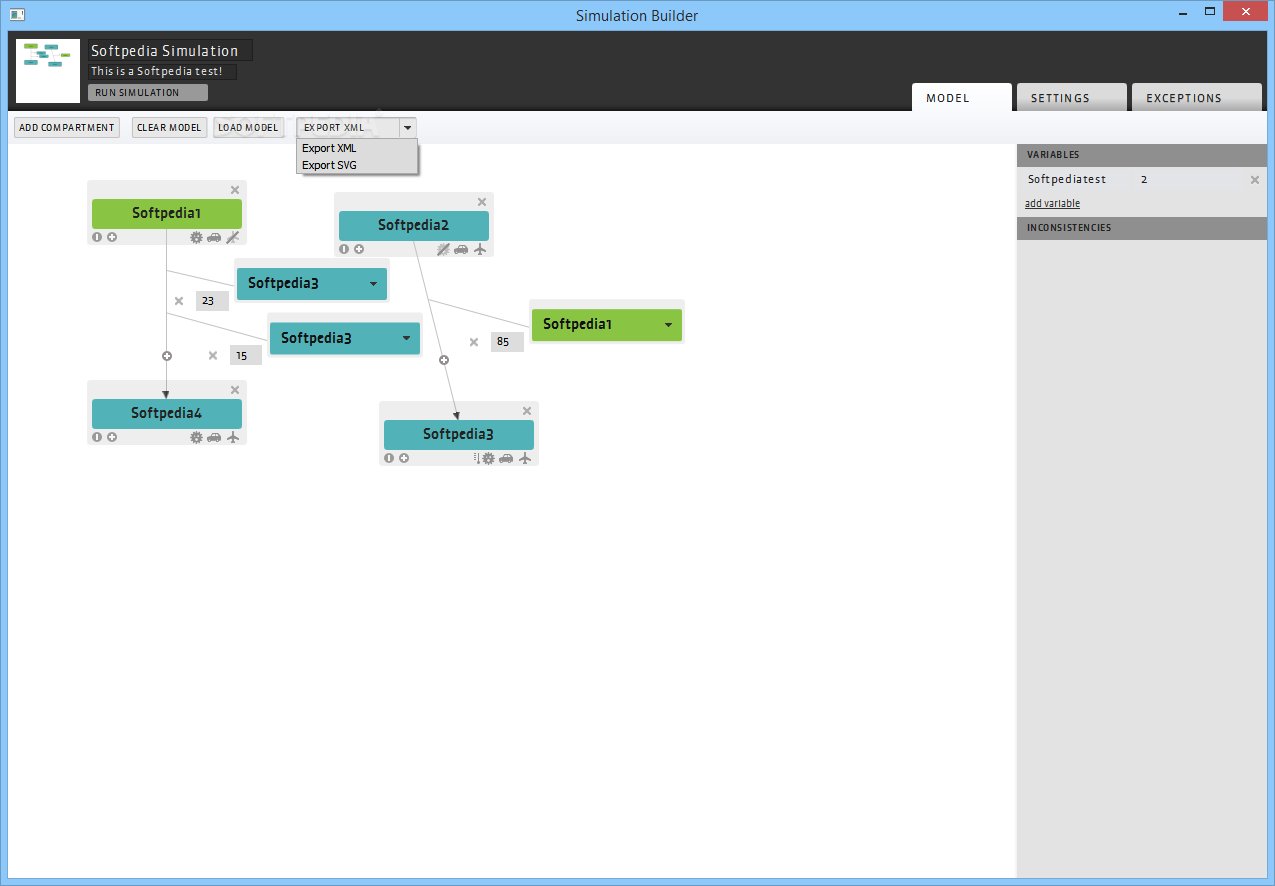Click the add variable link

pyautogui.click(x=1052, y=204)
